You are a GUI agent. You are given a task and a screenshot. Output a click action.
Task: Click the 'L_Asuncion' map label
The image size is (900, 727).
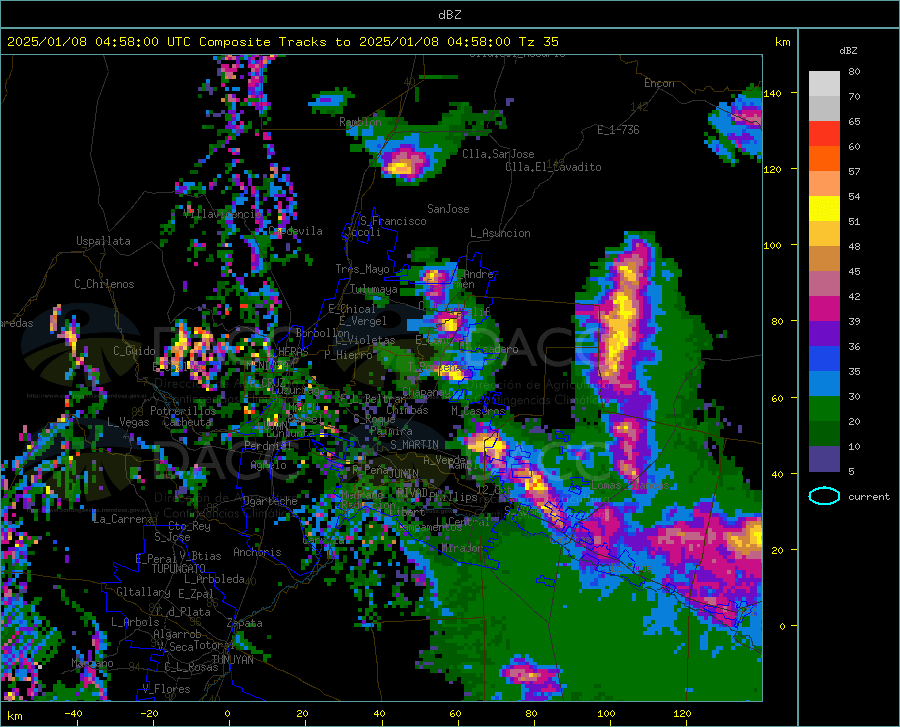pyautogui.click(x=500, y=233)
